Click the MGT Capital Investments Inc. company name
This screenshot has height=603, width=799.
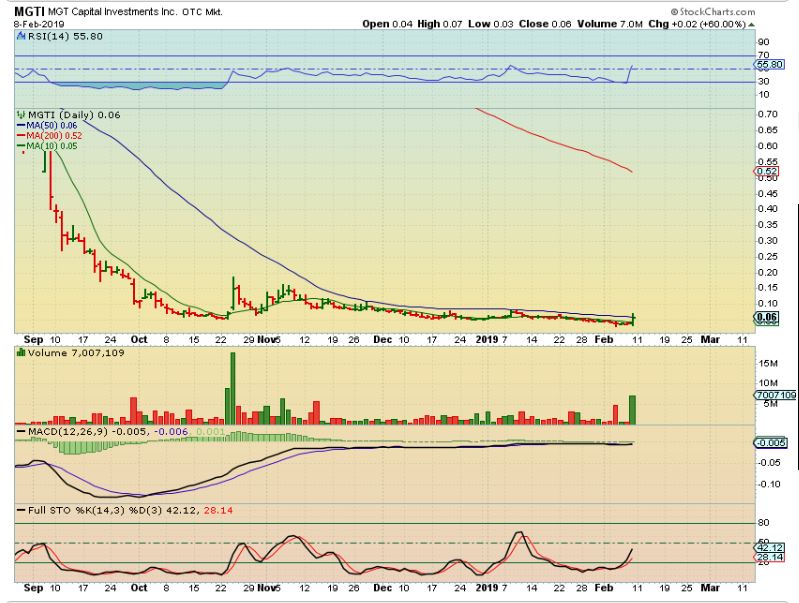coord(113,11)
